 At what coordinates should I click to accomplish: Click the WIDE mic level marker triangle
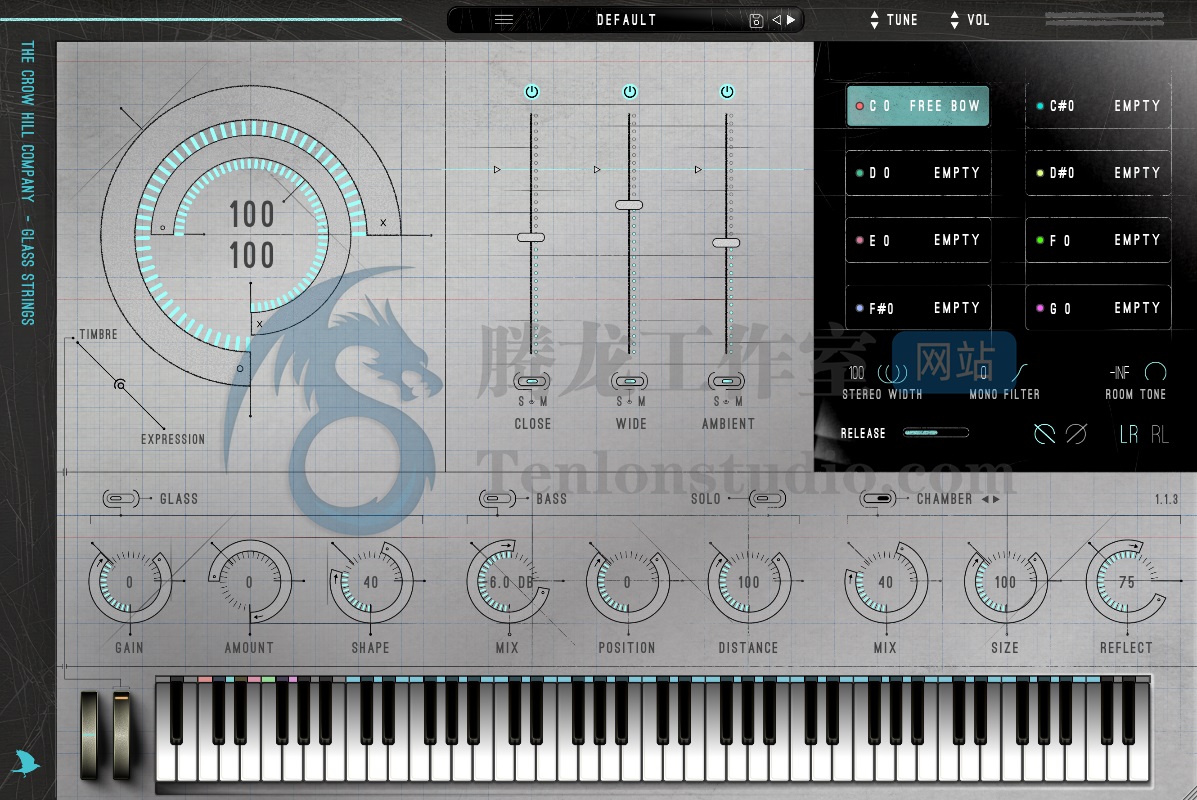[597, 169]
